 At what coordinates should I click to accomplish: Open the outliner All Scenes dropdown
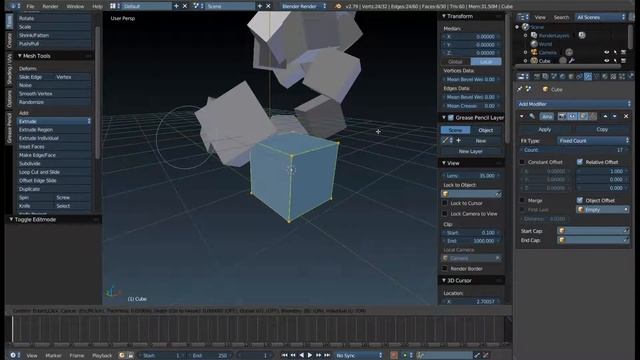click(x=600, y=17)
